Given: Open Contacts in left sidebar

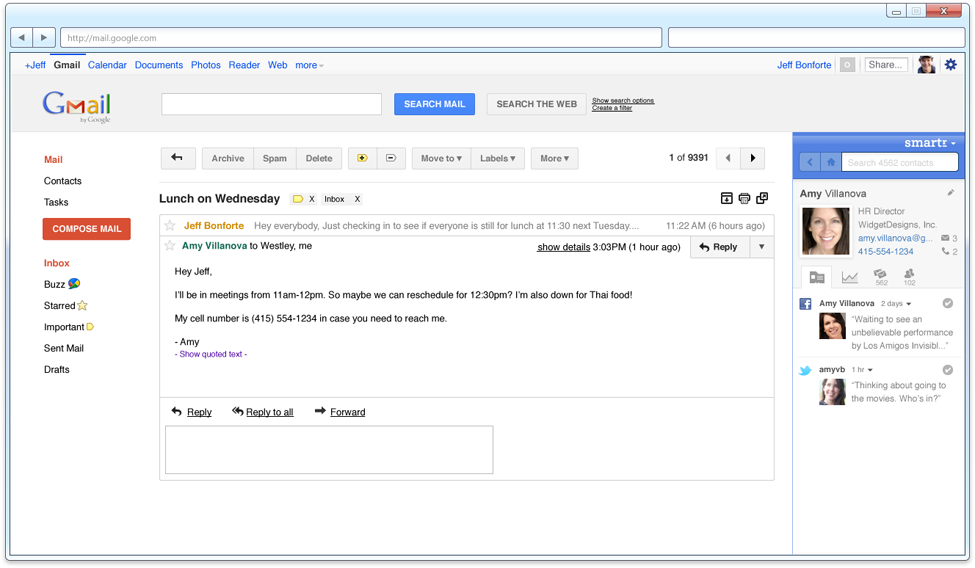Looking at the screenshot, I should tap(62, 181).
